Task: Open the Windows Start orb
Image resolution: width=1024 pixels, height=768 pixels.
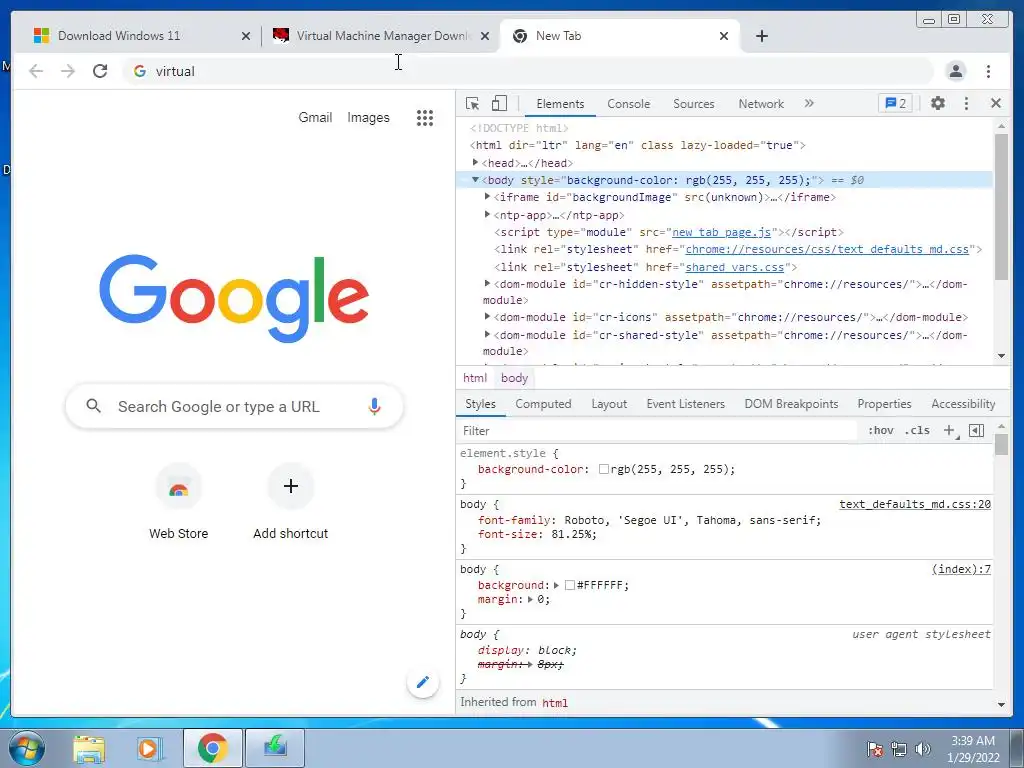Action: [27, 748]
